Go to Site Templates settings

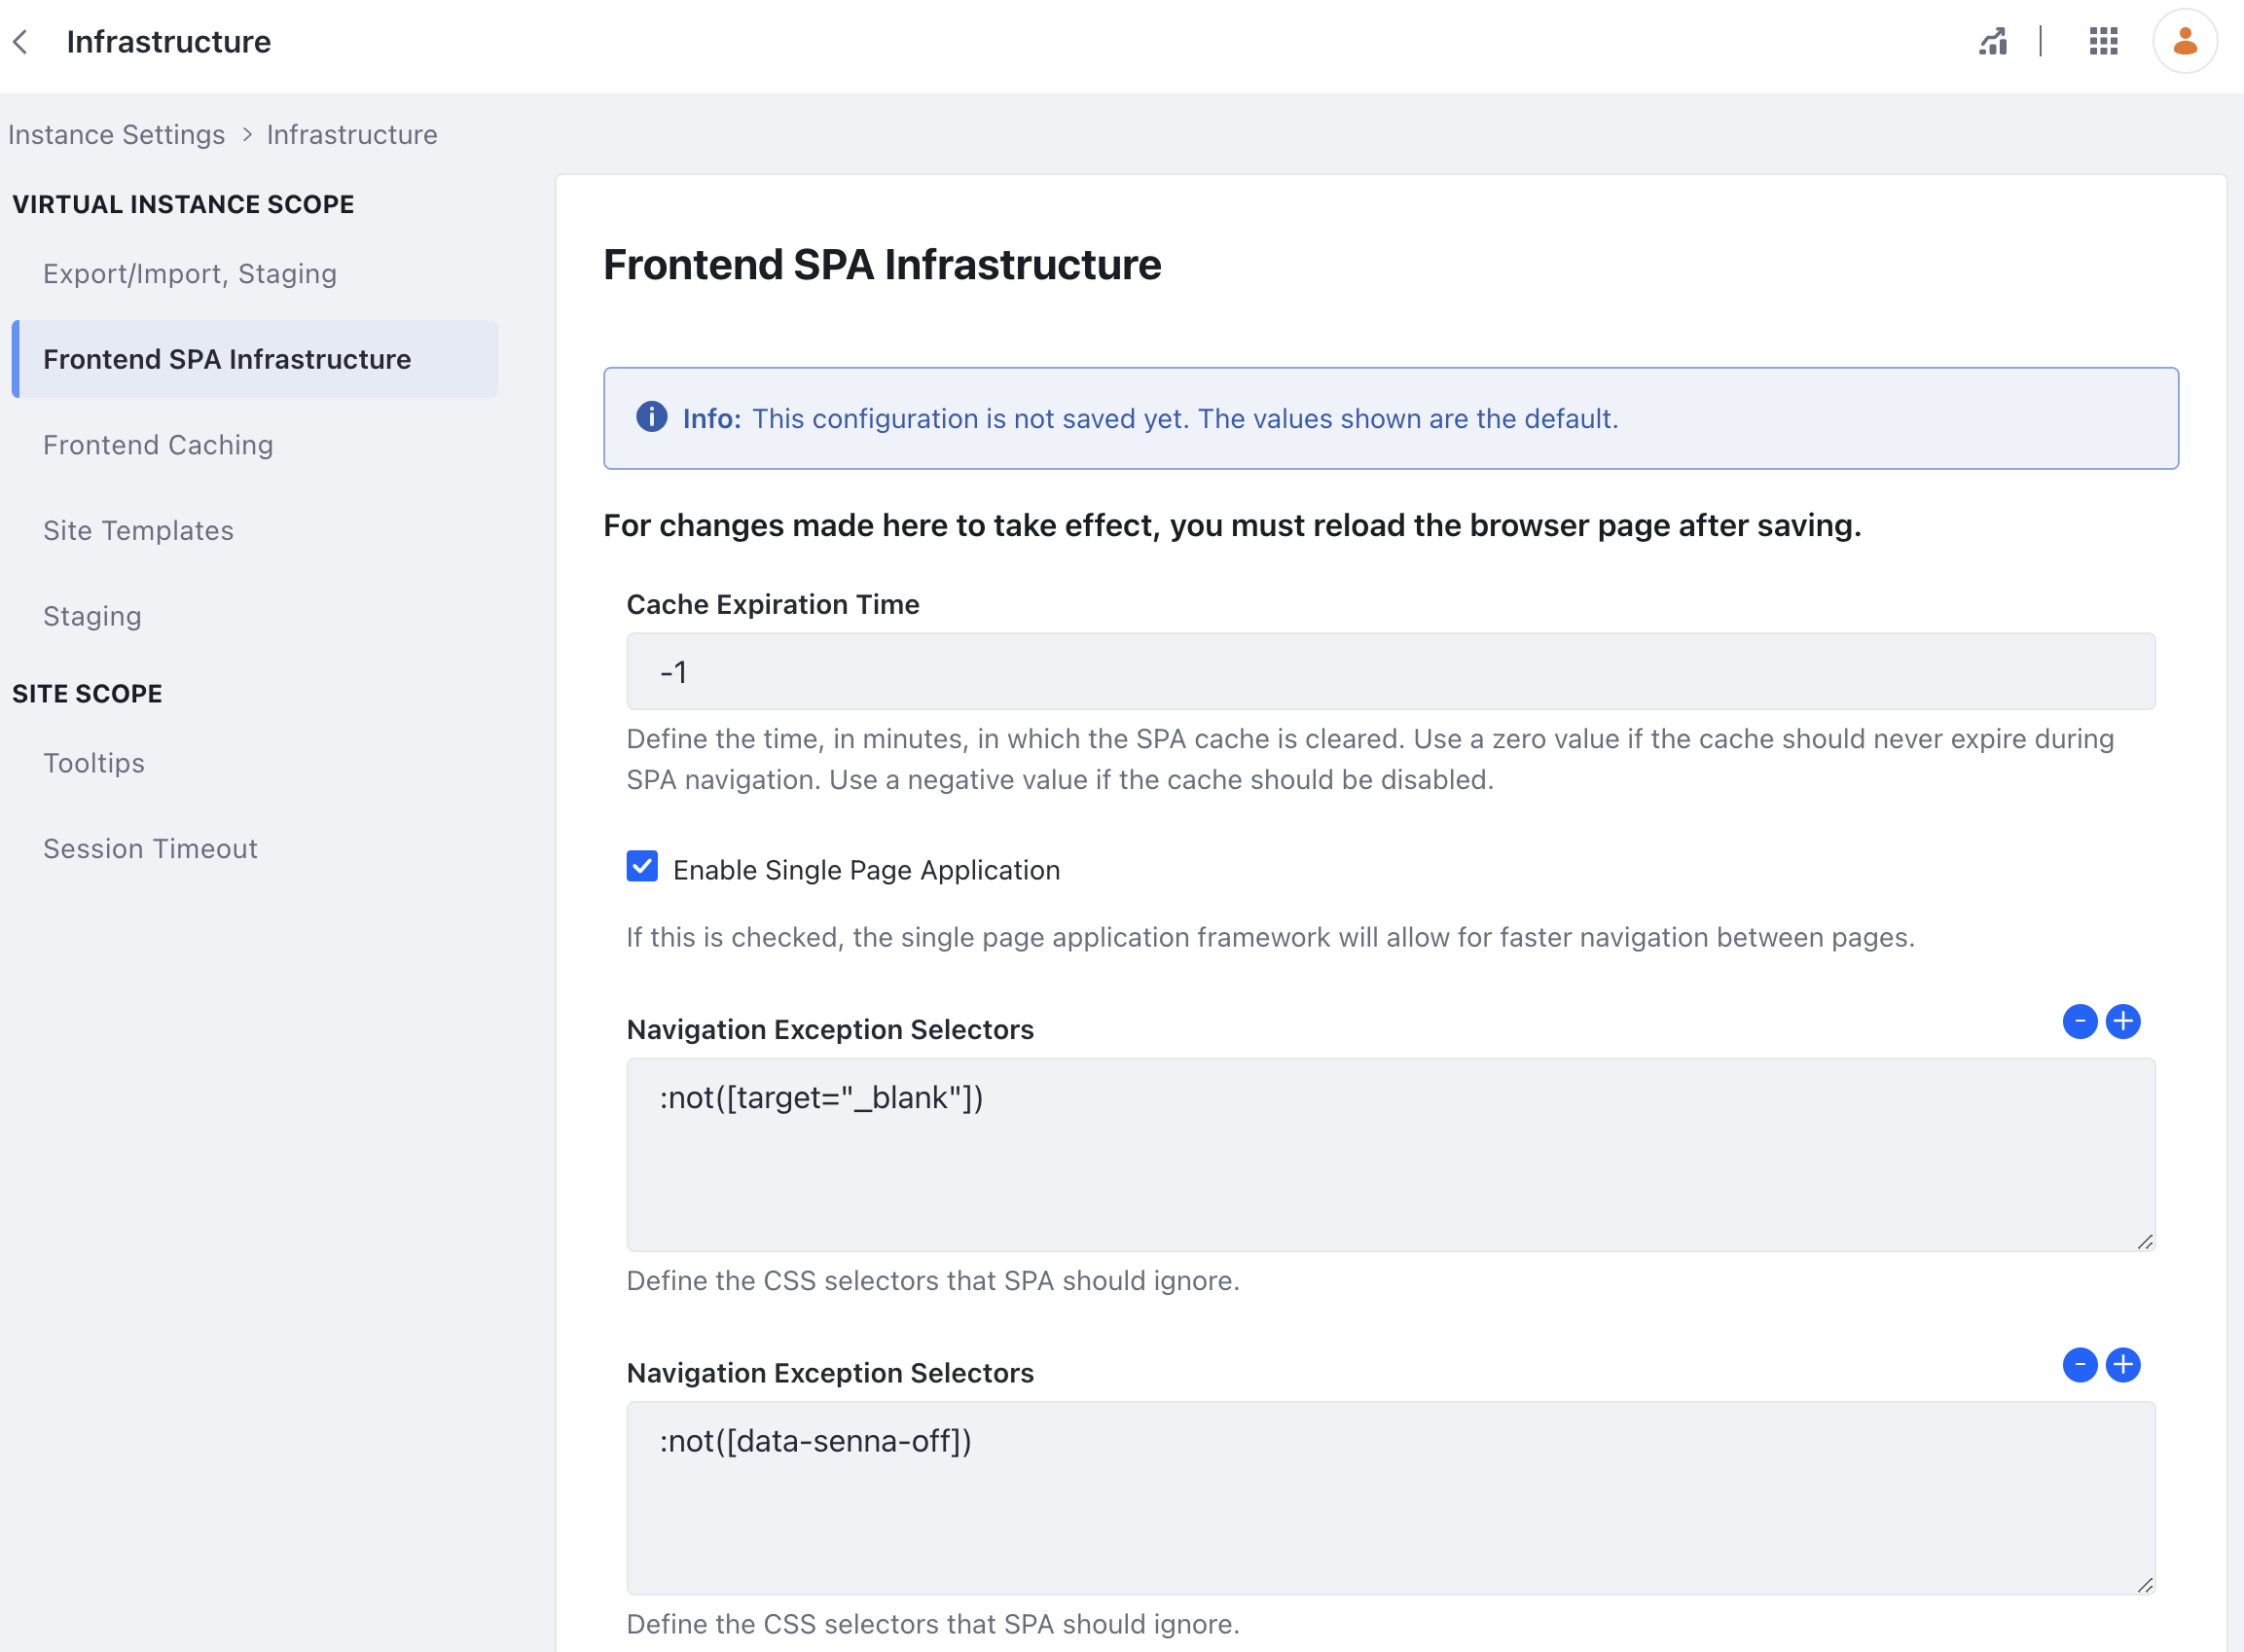(138, 531)
